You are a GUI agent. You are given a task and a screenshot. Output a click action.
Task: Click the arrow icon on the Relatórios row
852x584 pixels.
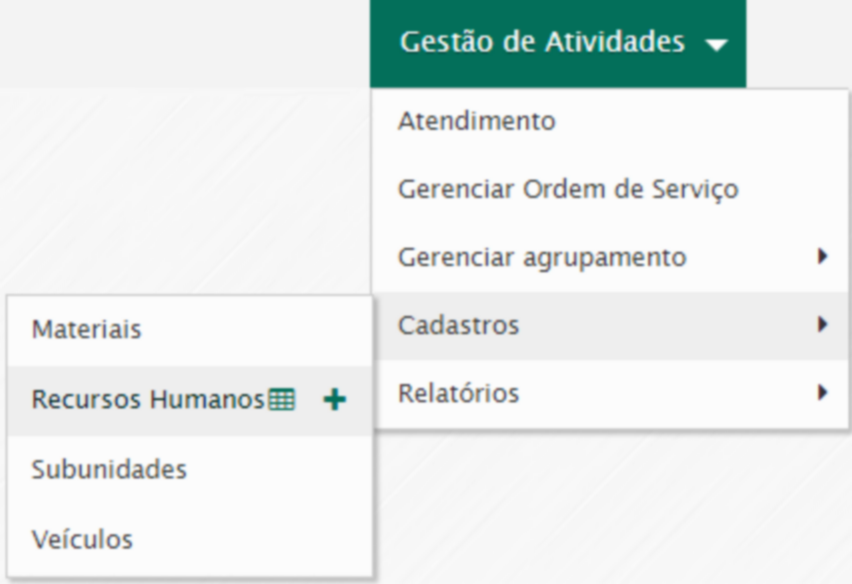tap(822, 392)
